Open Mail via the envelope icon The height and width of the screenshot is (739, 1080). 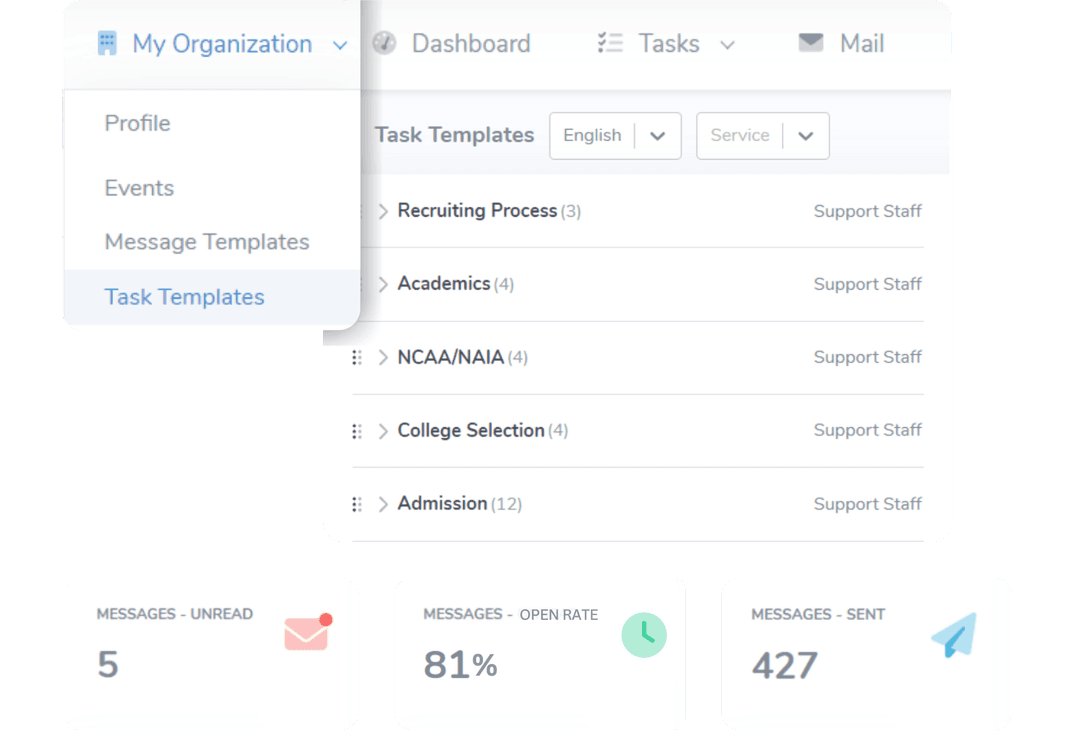[810, 43]
